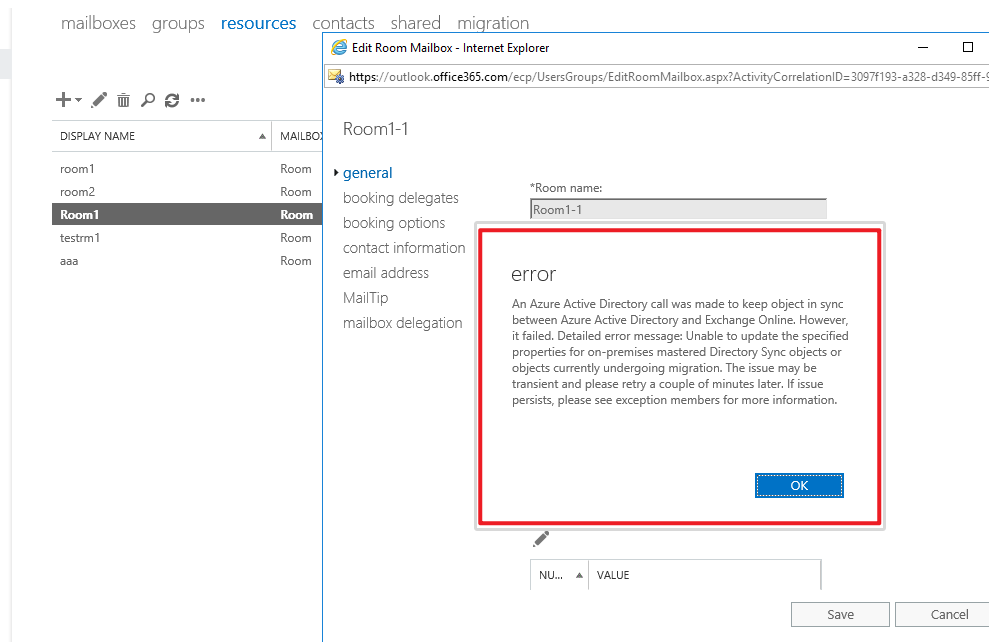Click the mail page icon in the address bar
989x642 pixels.
click(x=336, y=77)
